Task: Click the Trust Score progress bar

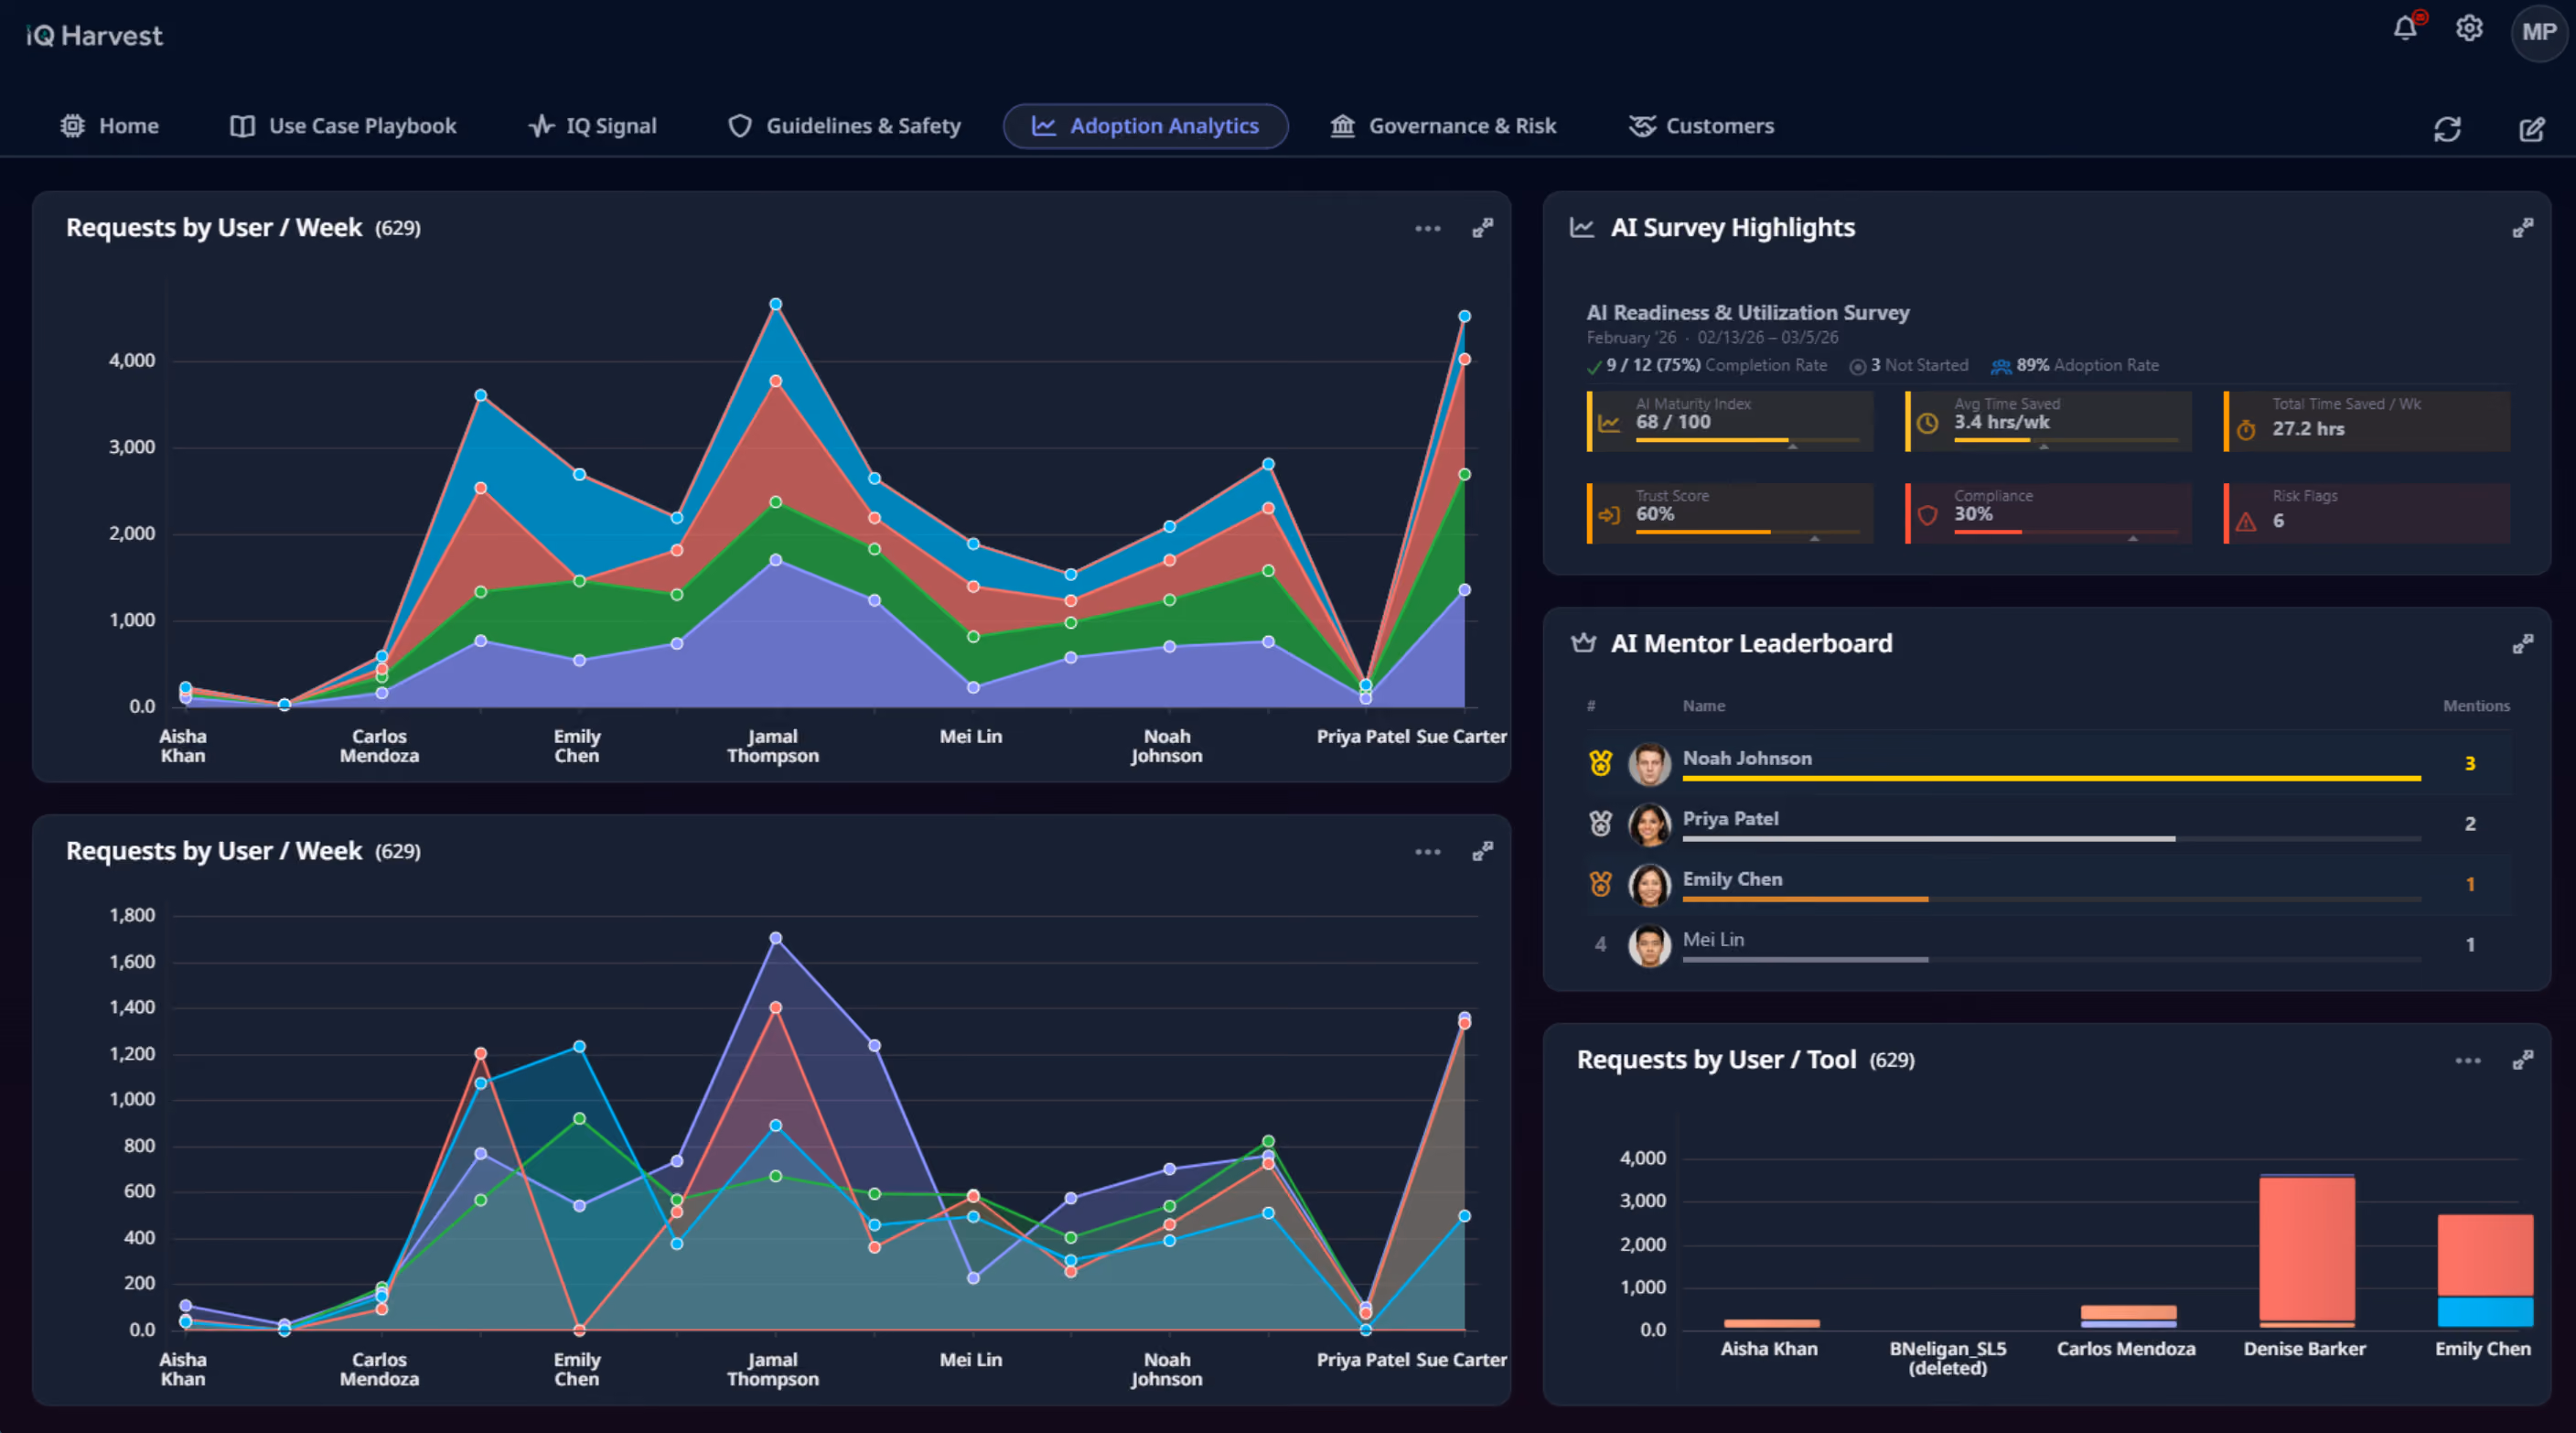Action: (1748, 532)
